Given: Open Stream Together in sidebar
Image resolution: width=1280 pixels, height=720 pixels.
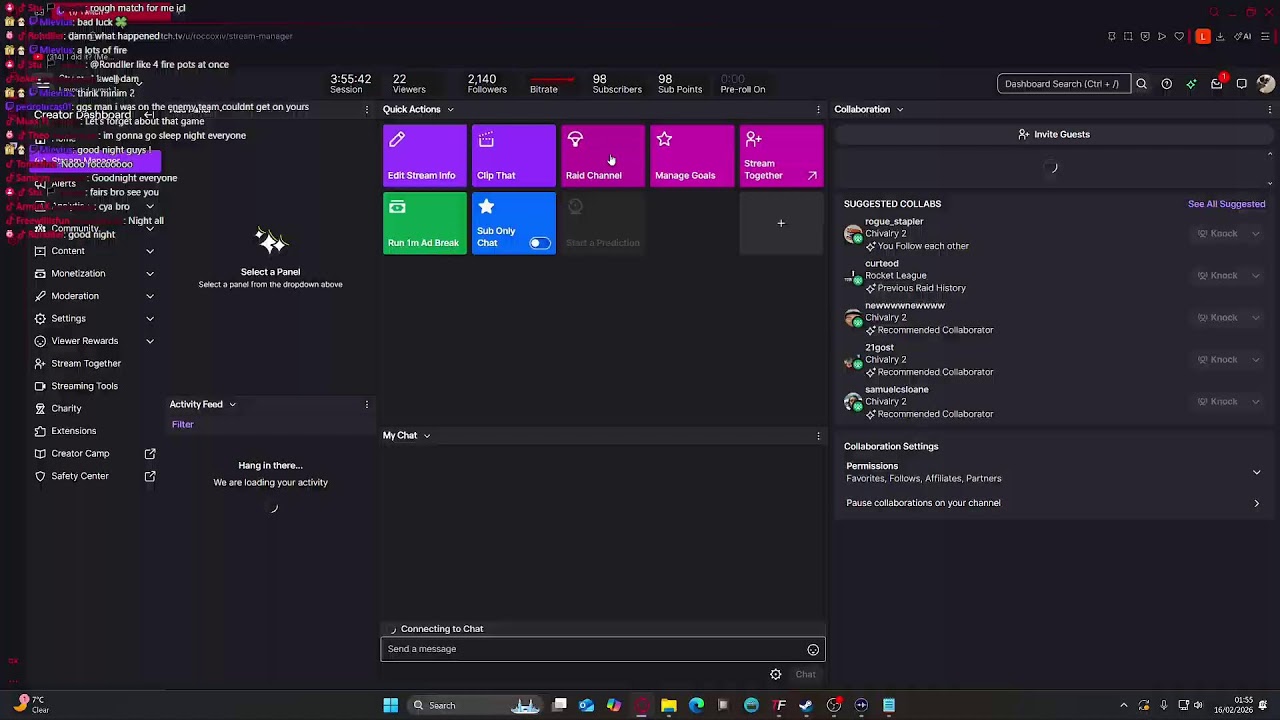Looking at the screenshot, I should [86, 363].
